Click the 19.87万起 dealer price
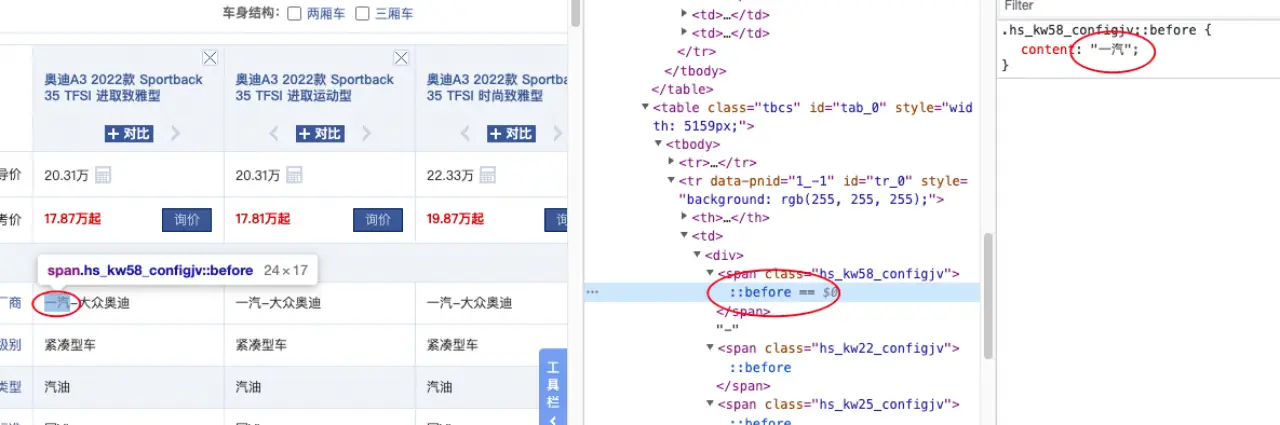This screenshot has height=425, width=1280. click(x=454, y=220)
